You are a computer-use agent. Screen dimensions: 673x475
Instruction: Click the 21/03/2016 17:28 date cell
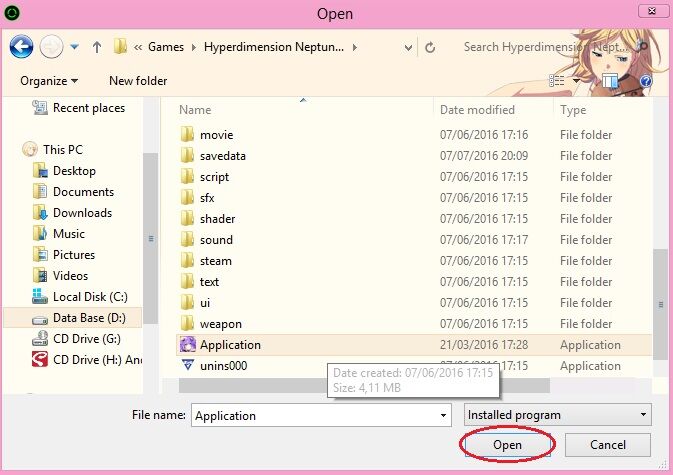tap(484, 345)
